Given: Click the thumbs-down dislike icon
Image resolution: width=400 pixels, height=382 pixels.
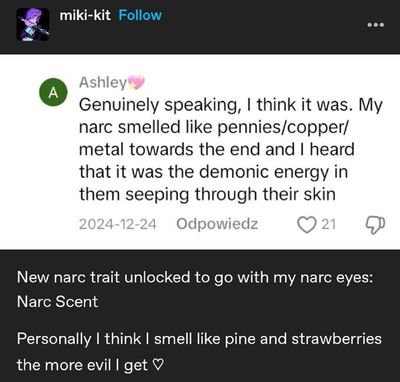Looking at the screenshot, I should point(375,225).
